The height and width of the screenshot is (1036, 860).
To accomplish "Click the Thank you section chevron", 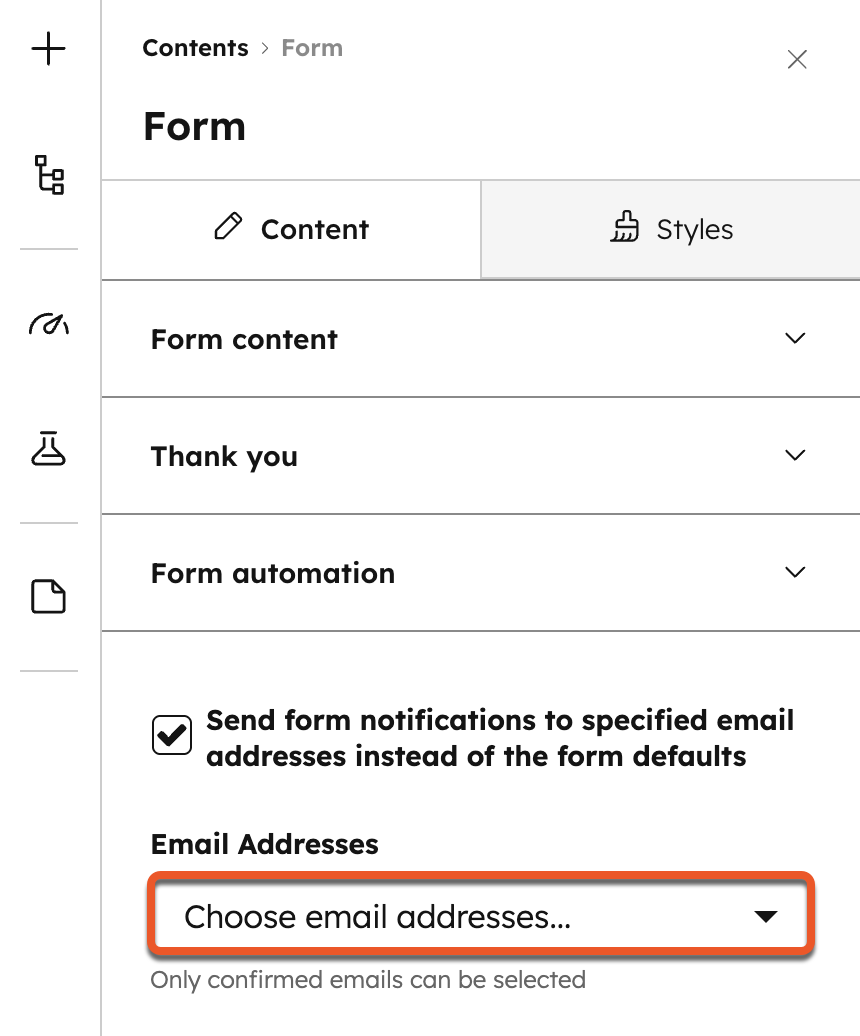I will click(x=795, y=455).
